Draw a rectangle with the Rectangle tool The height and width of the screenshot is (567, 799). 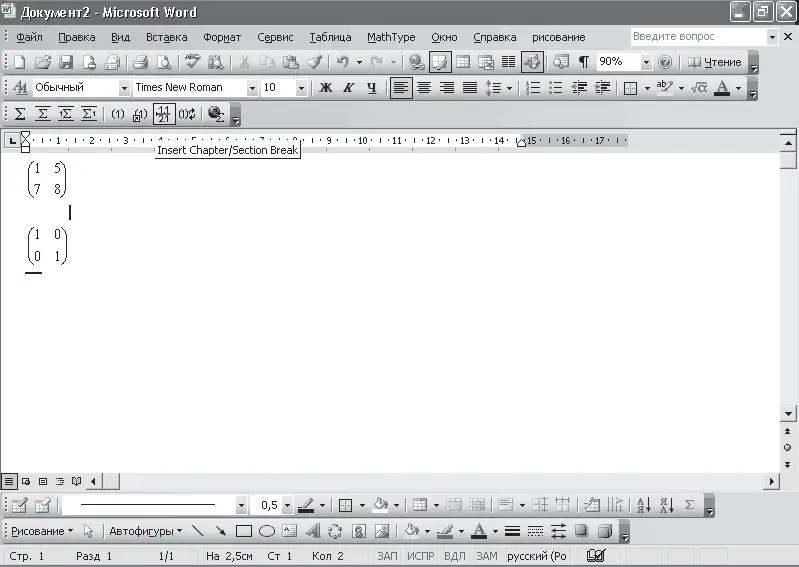(244, 531)
